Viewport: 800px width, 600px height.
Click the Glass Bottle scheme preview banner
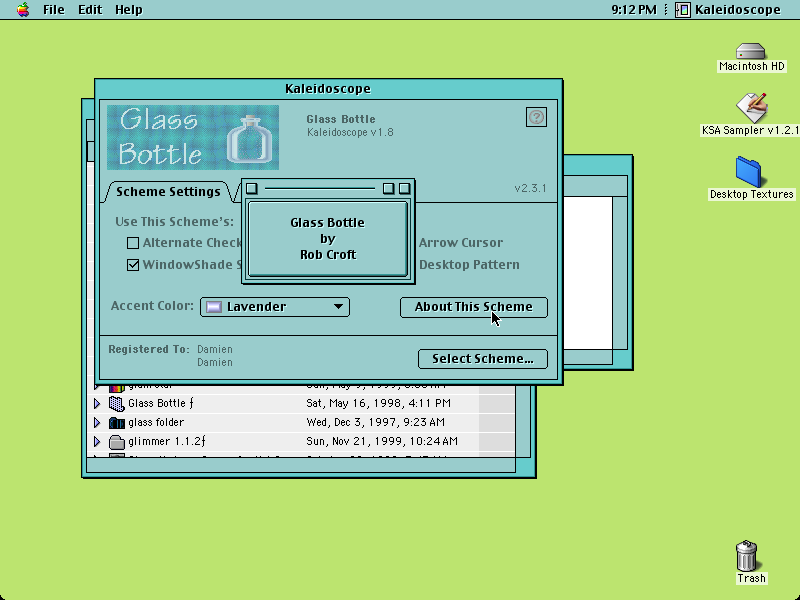pos(193,137)
